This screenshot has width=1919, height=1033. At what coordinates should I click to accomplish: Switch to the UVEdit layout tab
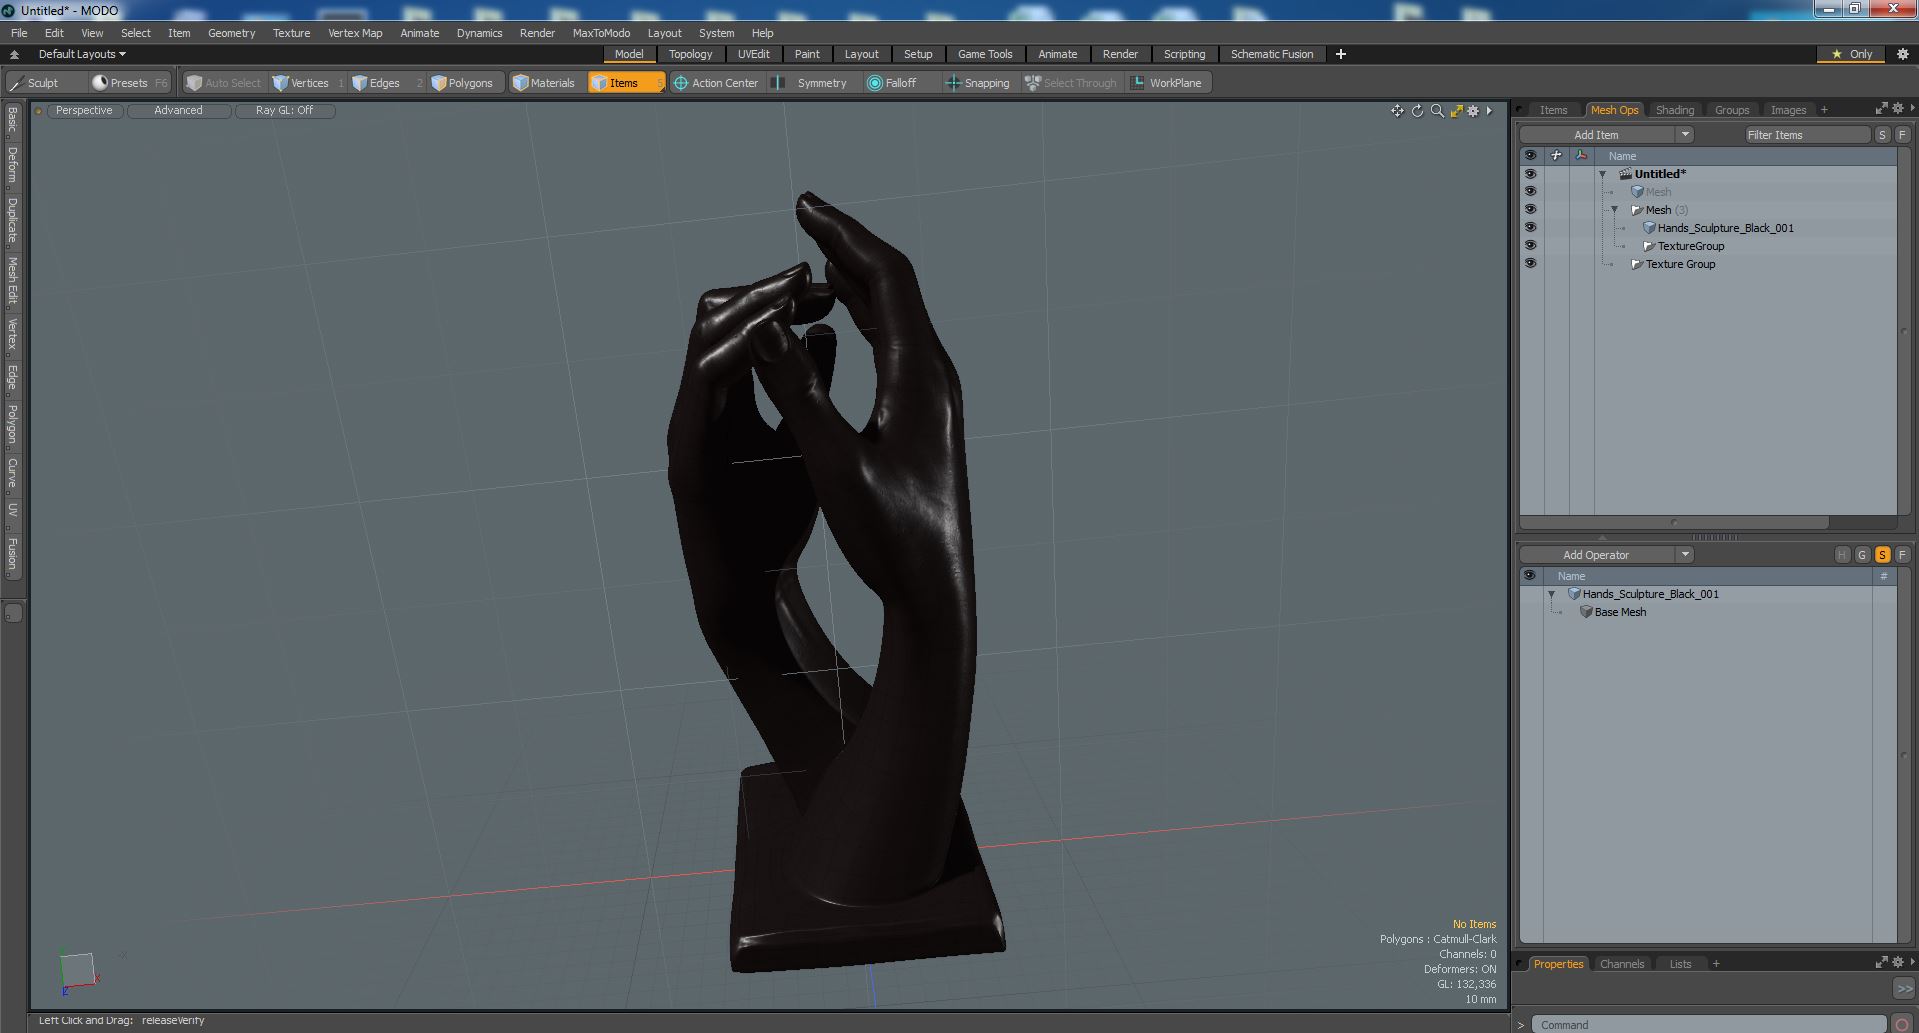point(754,54)
